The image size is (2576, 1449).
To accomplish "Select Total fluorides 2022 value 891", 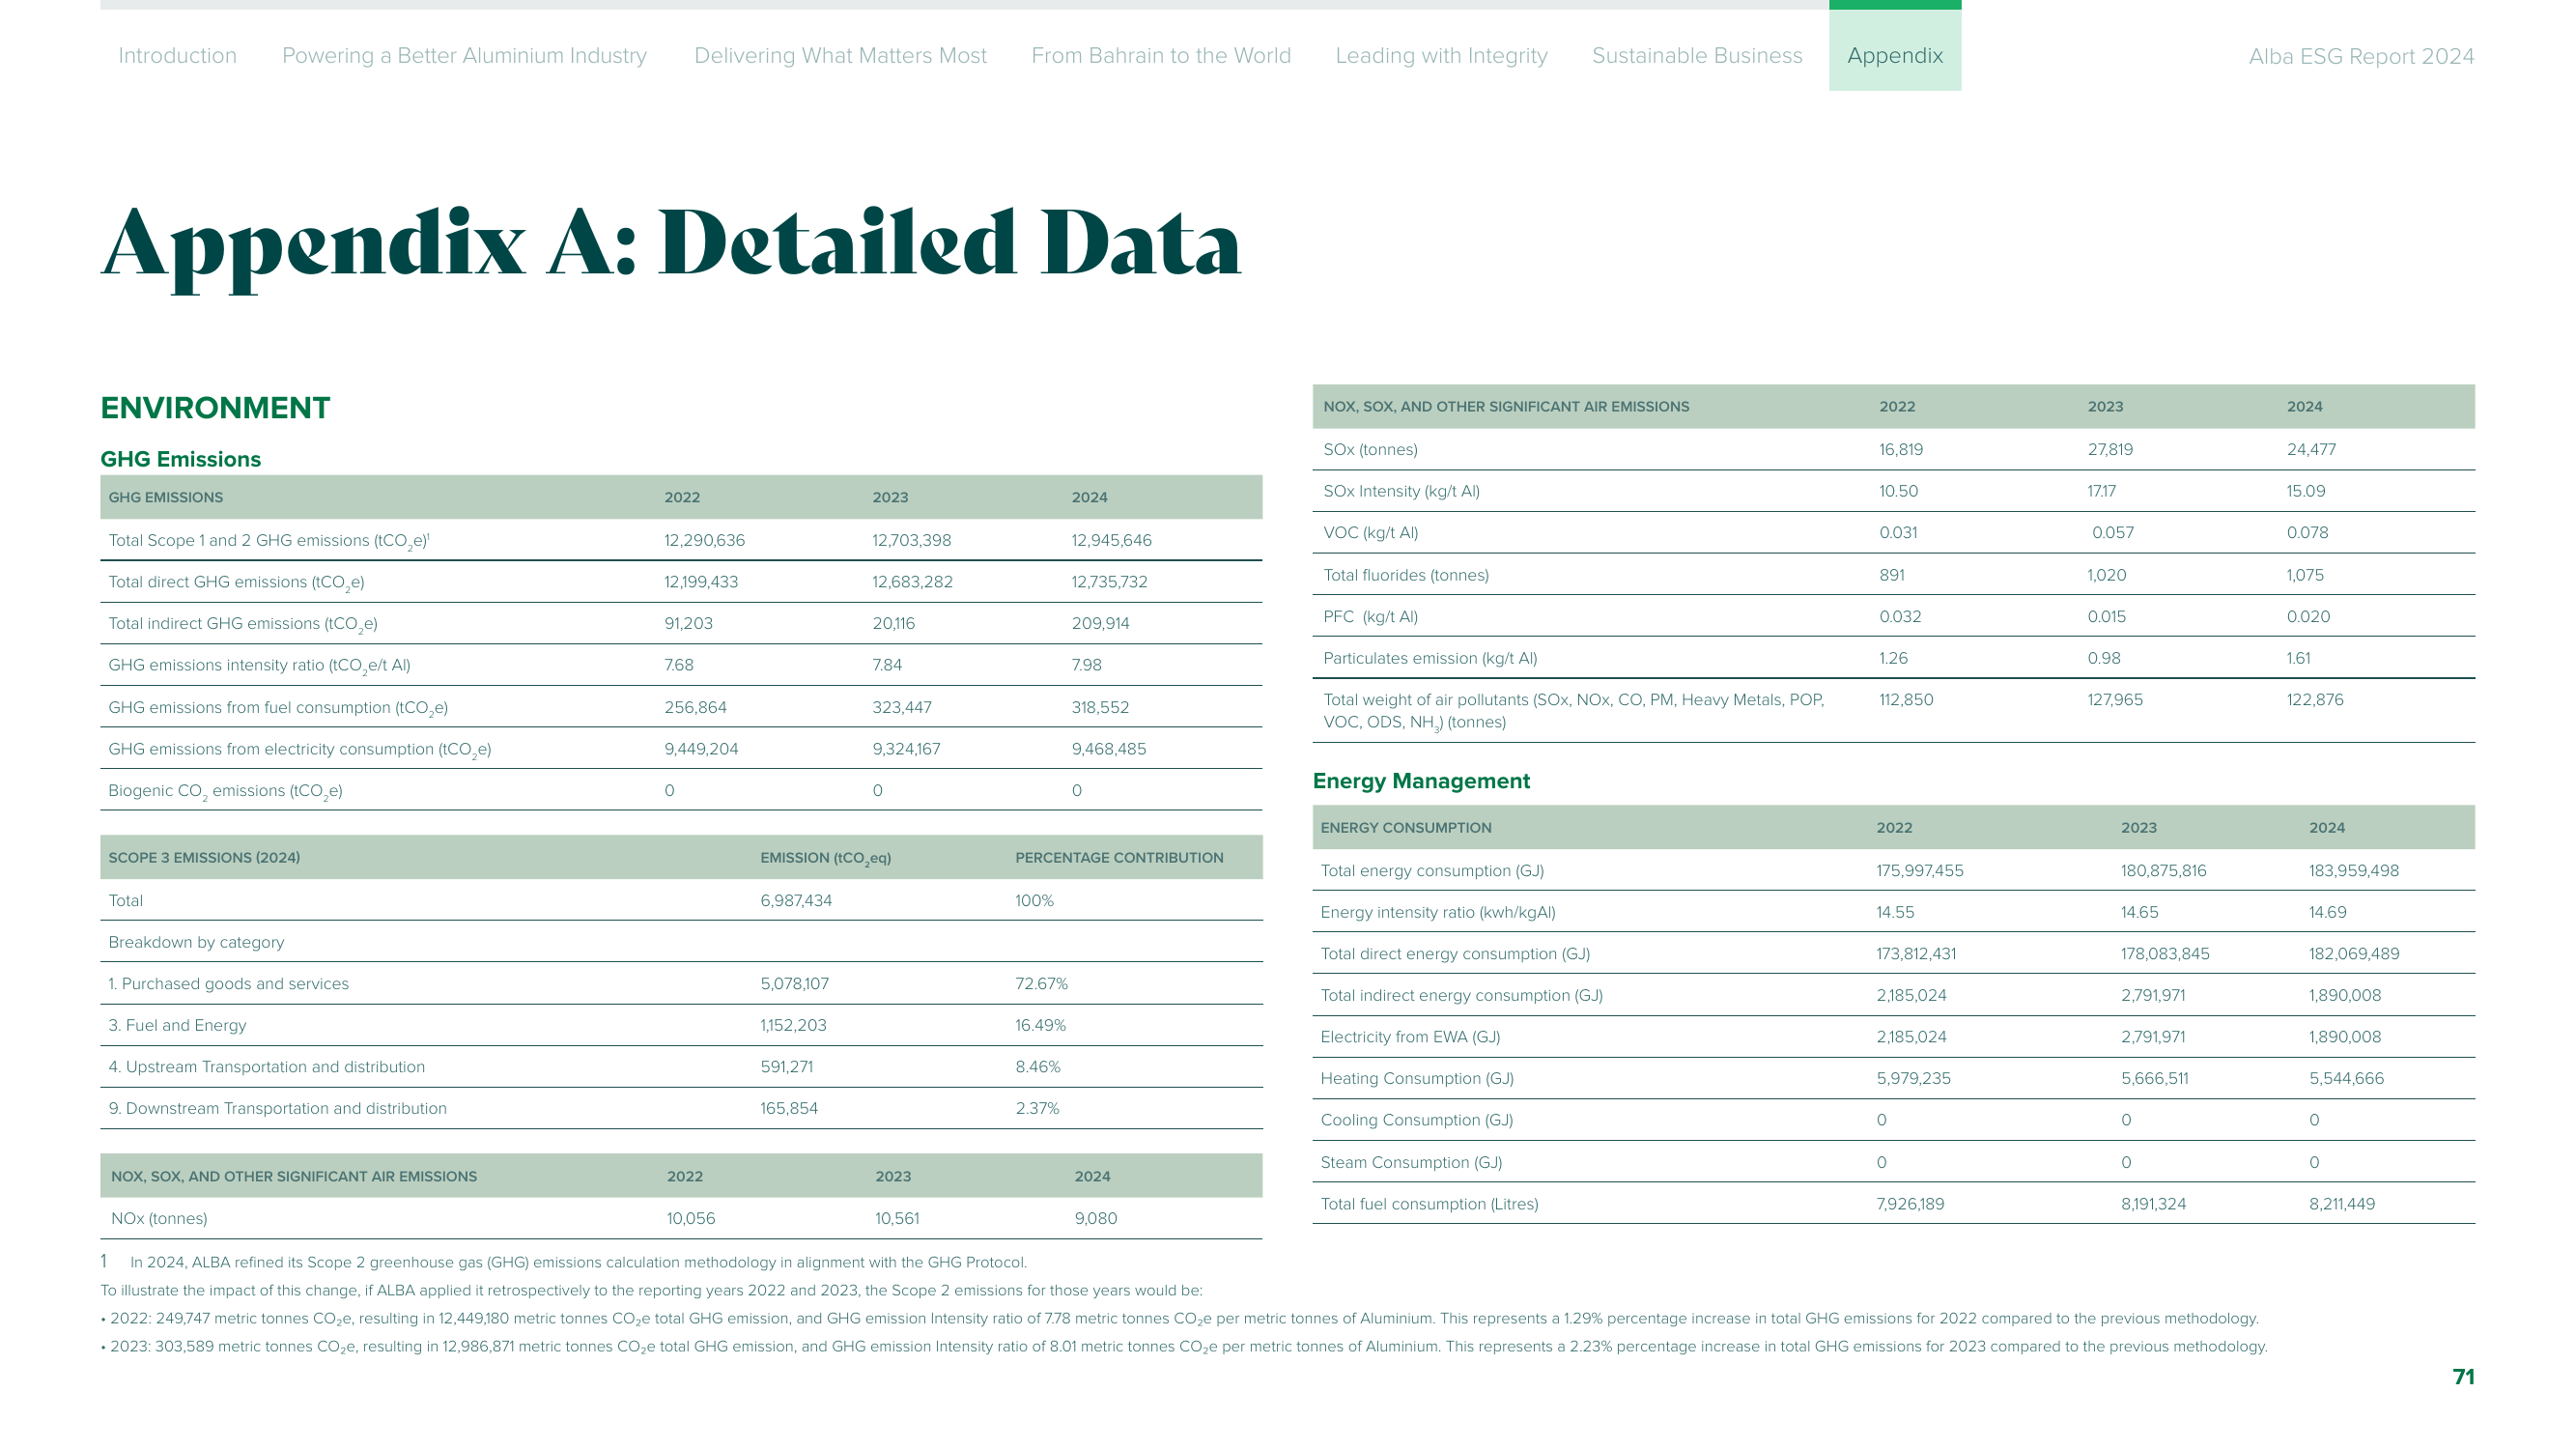I will coord(1892,575).
